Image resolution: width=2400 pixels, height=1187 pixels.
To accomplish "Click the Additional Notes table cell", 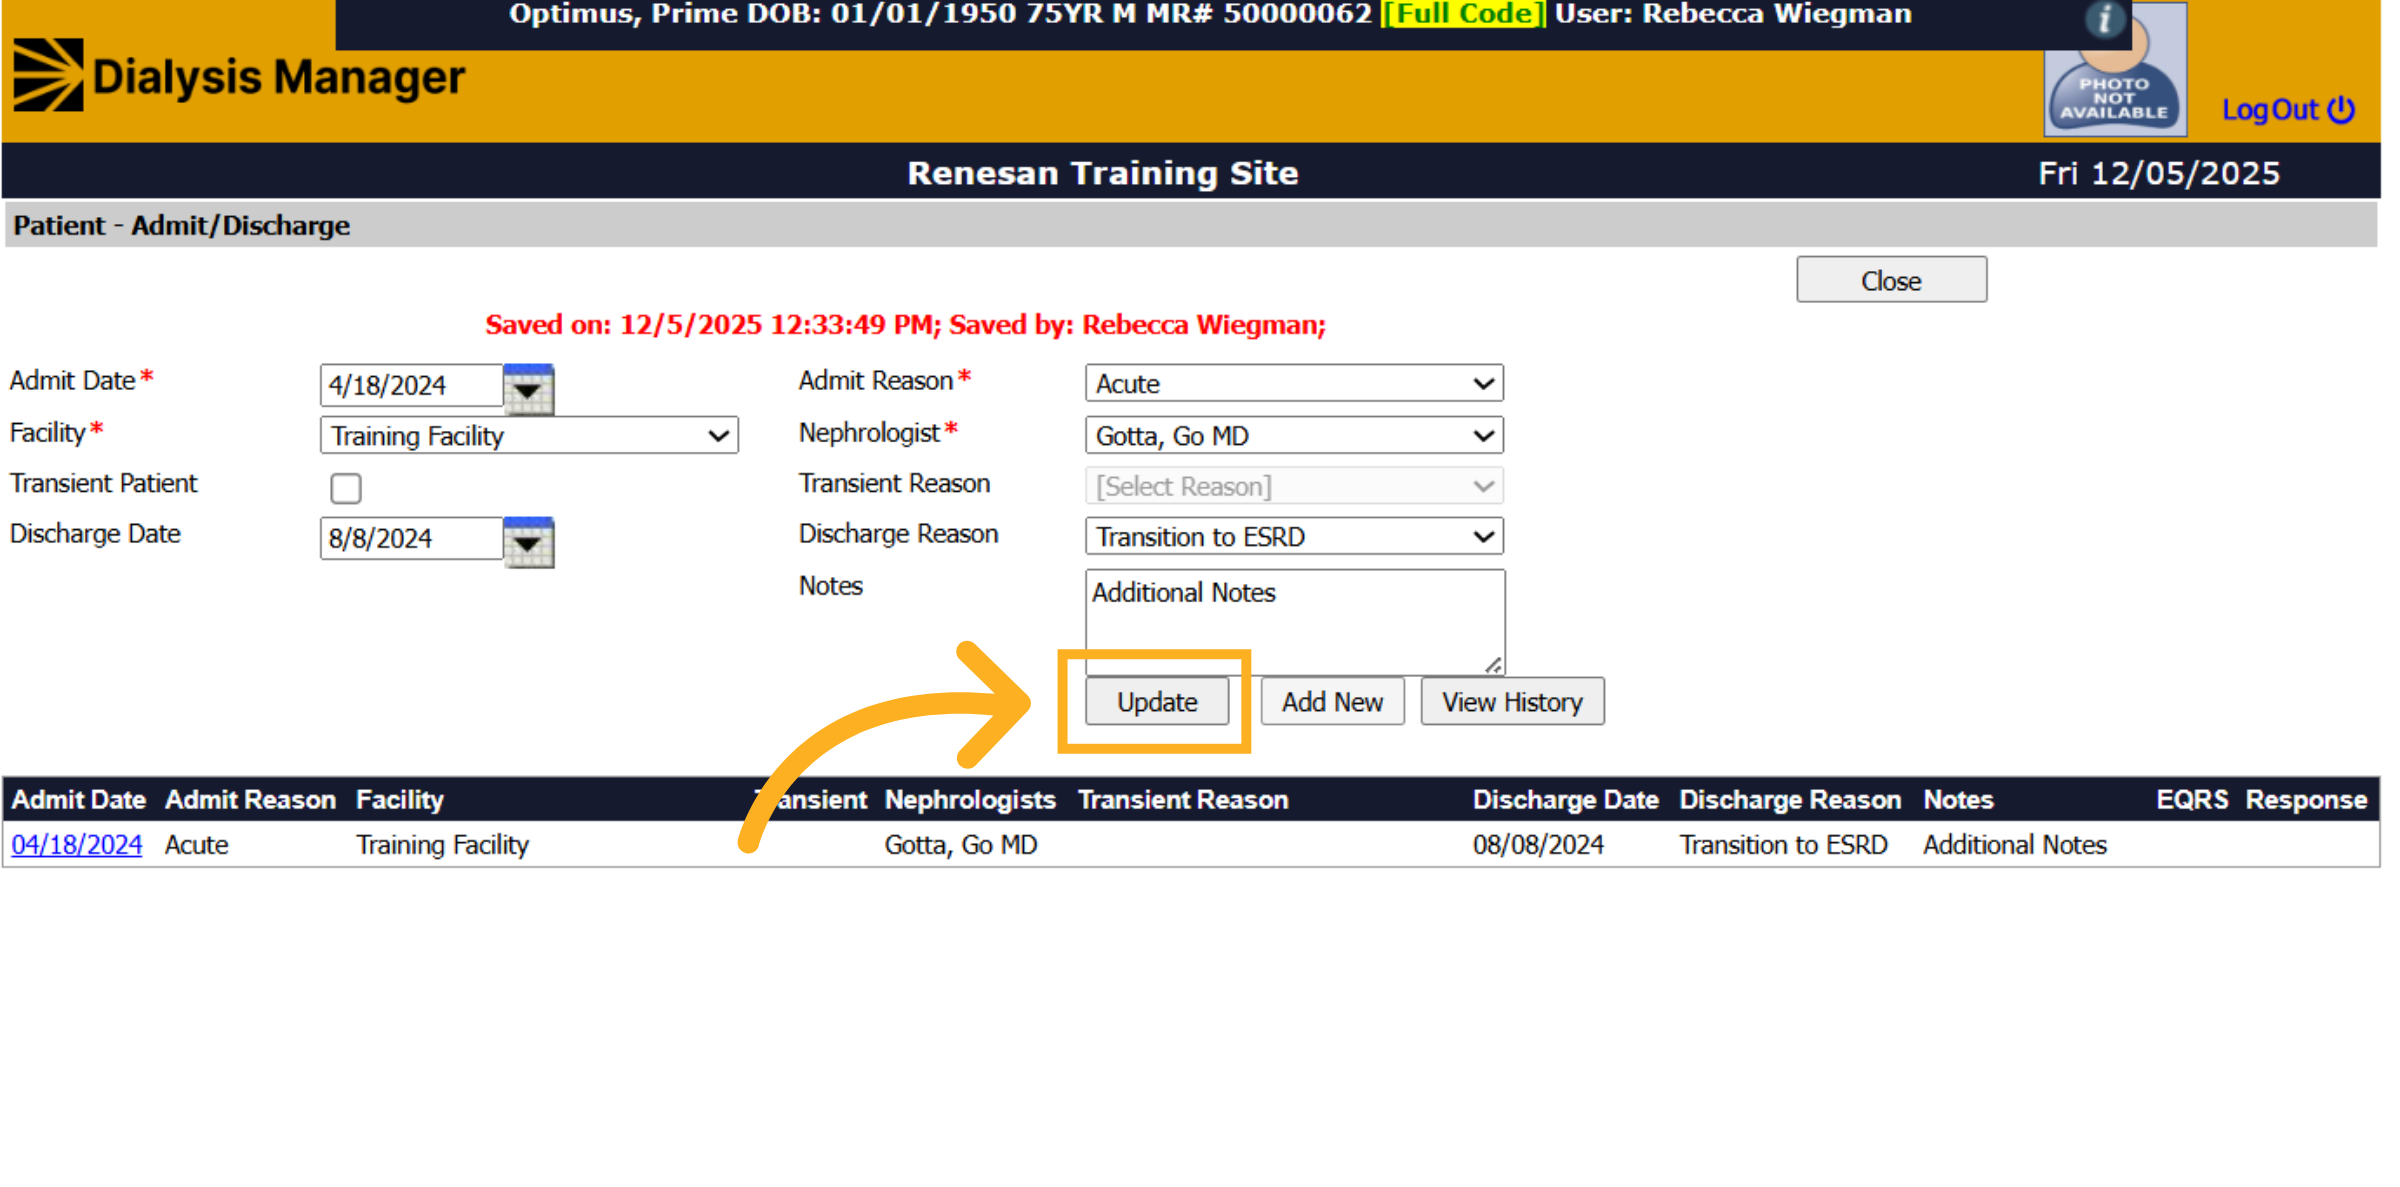I will [2015, 844].
